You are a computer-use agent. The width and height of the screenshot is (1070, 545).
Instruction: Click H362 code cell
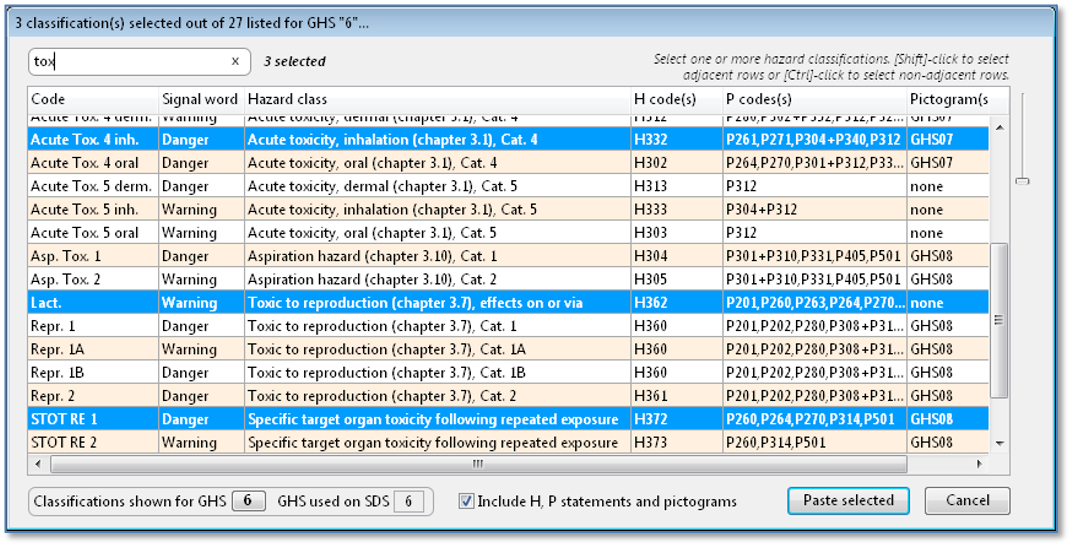coord(676,303)
